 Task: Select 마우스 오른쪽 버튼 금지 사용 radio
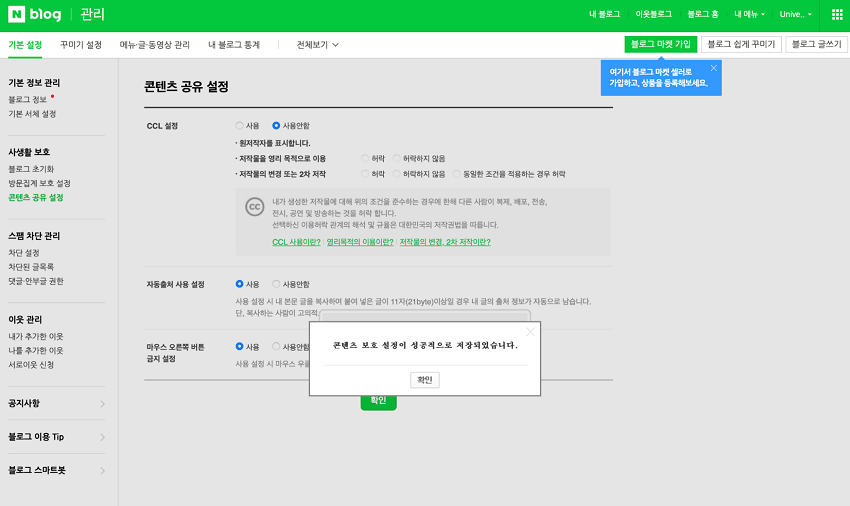[x=239, y=347]
